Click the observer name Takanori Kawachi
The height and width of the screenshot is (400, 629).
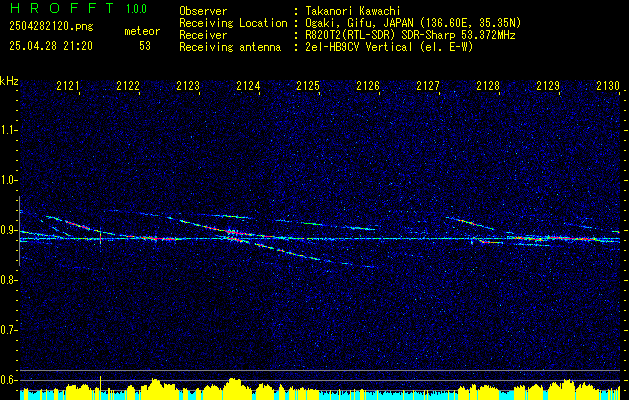point(353,11)
